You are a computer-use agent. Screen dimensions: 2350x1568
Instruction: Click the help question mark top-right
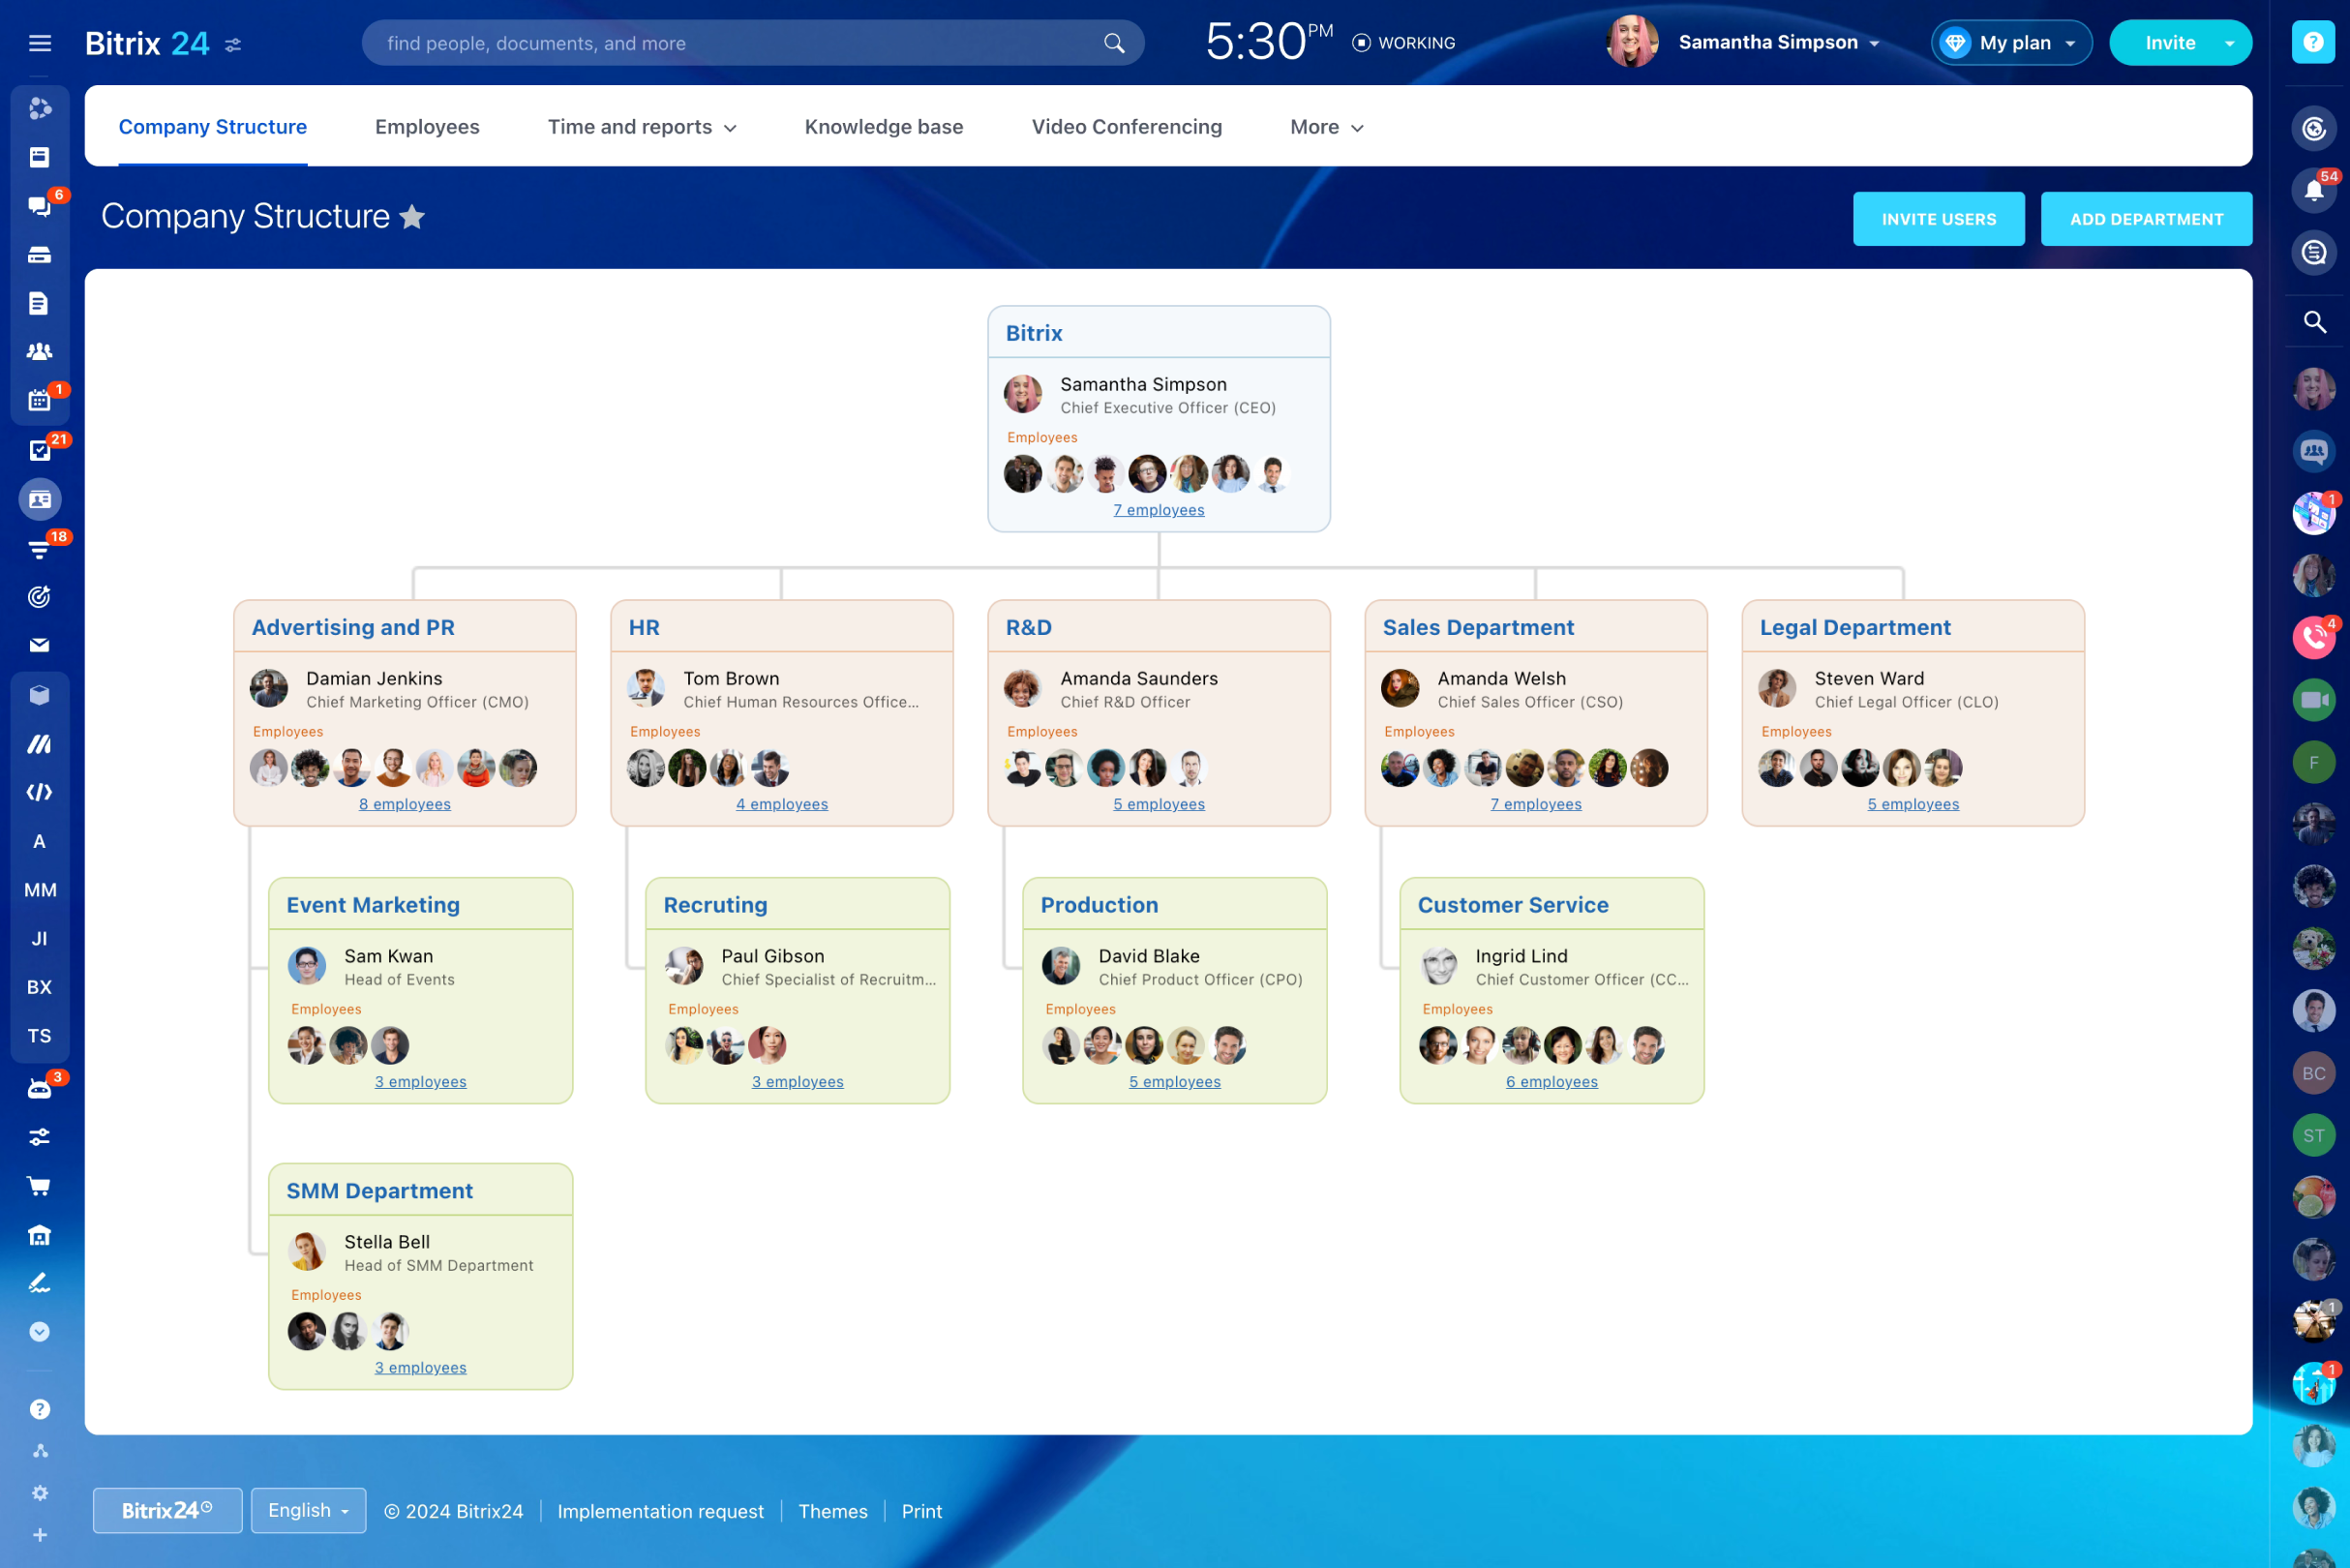[x=2312, y=42]
